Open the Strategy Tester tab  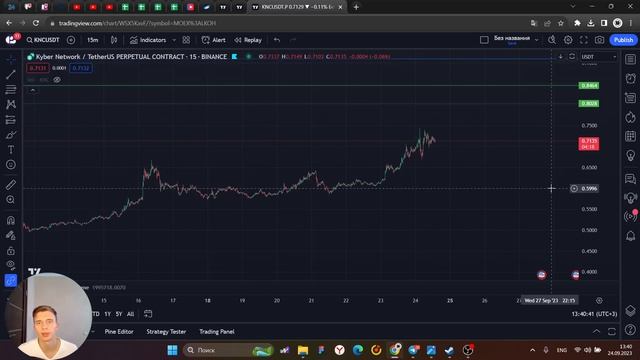166,332
